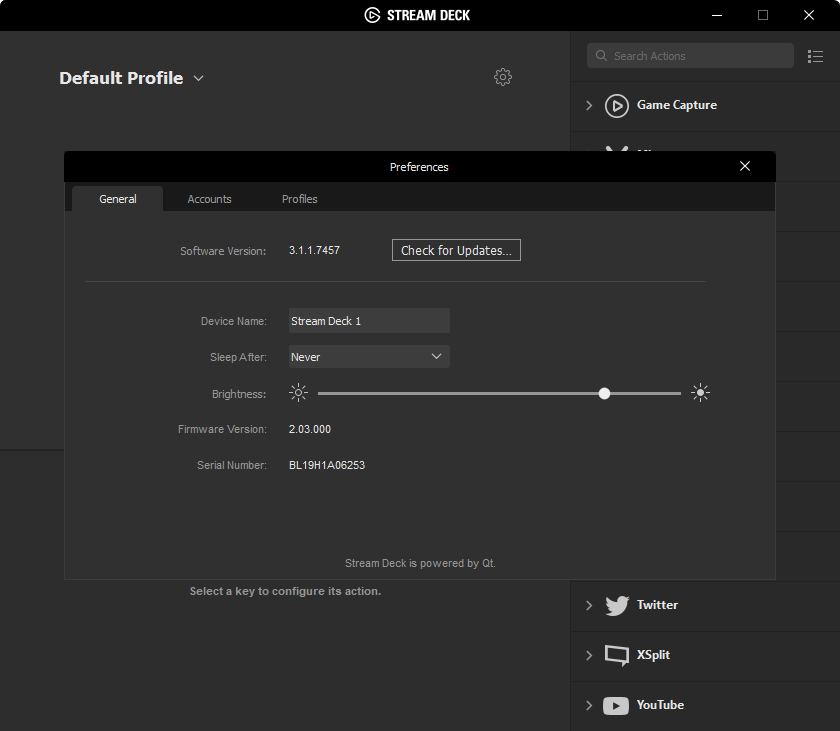Image resolution: width=840 pixels, height=731 pixels.
Task: Expand the YouTube category
Action: pos(589,705)
